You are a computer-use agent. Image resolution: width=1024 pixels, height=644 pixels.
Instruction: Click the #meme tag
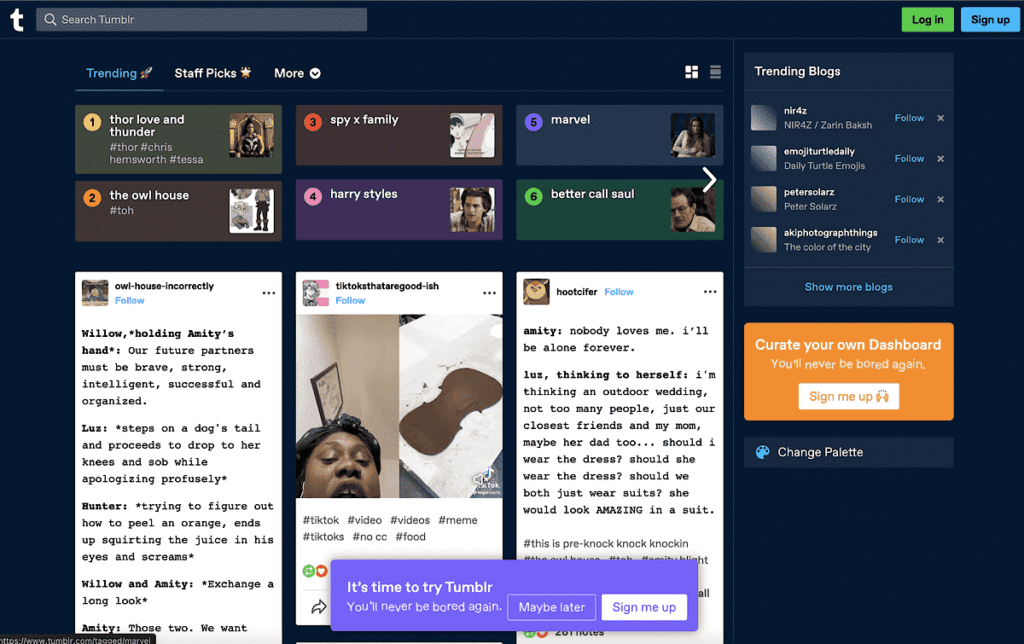[458, 521]
